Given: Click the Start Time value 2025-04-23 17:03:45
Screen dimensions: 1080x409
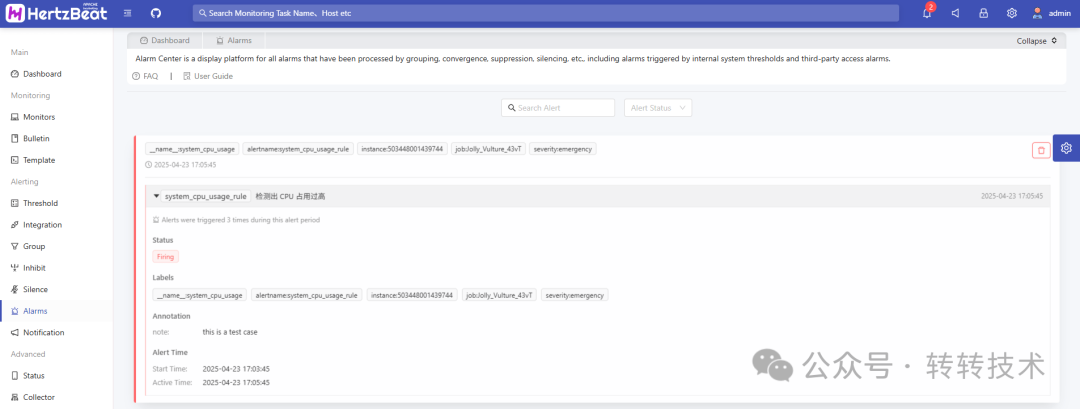Looking at the screenshot, I should pos(236,369).
